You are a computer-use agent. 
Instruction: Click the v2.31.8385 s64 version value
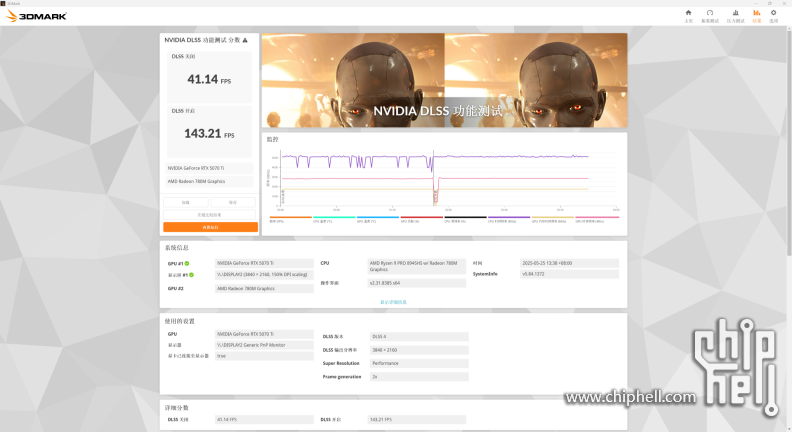[x=417, y=283]
